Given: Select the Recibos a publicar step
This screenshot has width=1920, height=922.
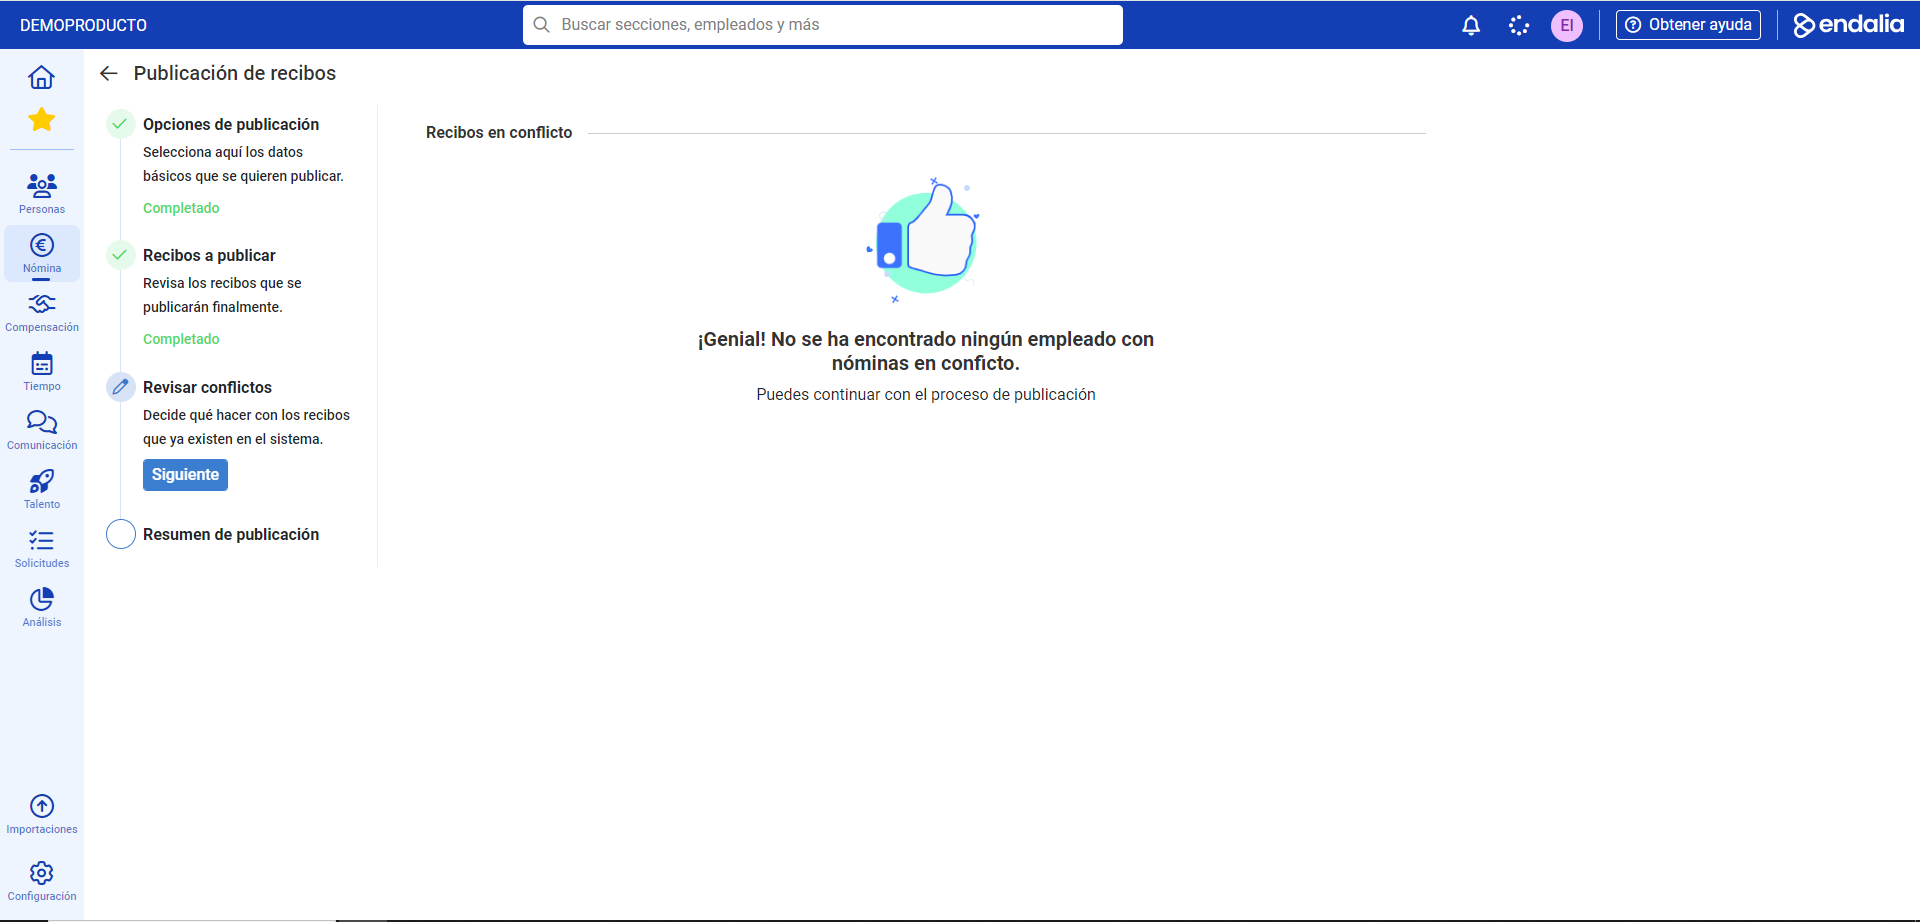Looking at the screenshot, I should (x=209, y=255).
